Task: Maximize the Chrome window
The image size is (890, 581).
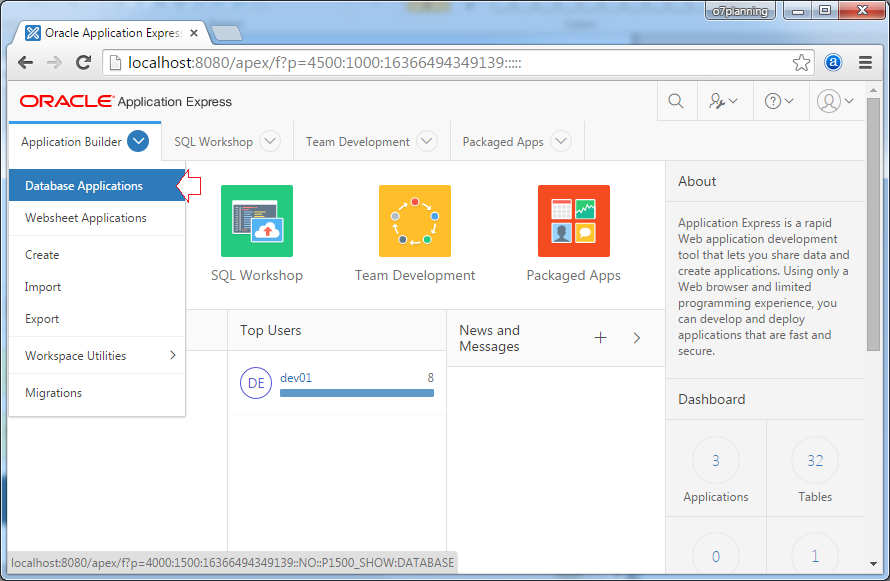Action: 825,11
